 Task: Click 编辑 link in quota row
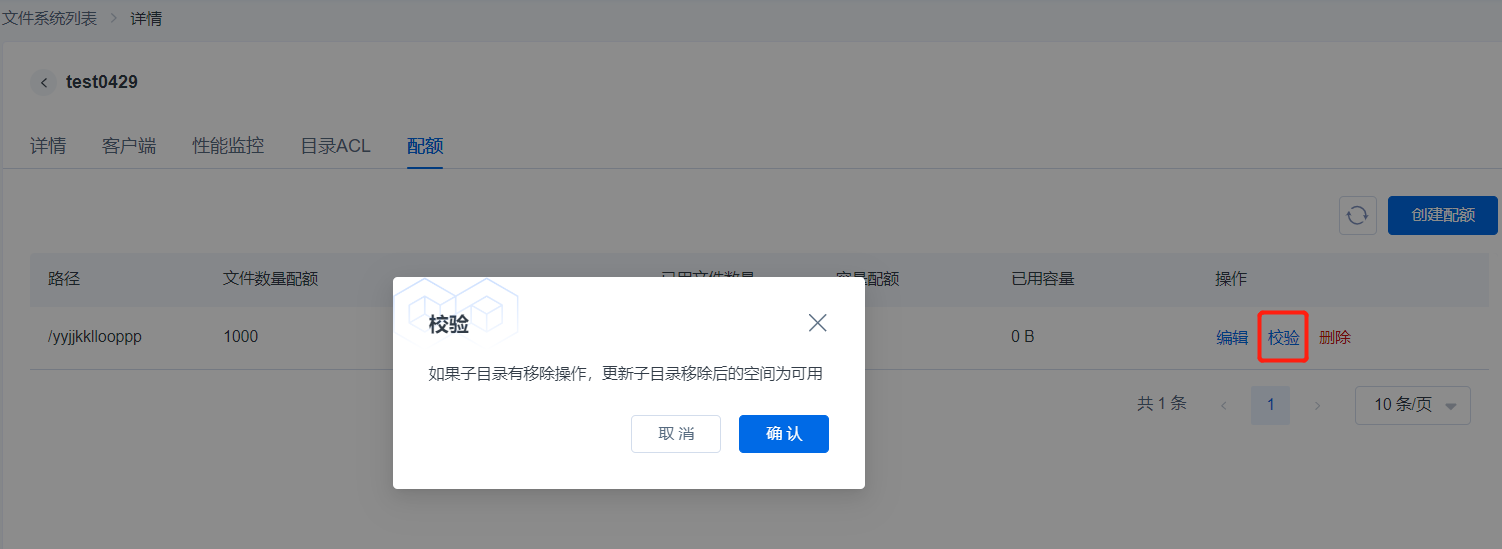click(1232, 338)
